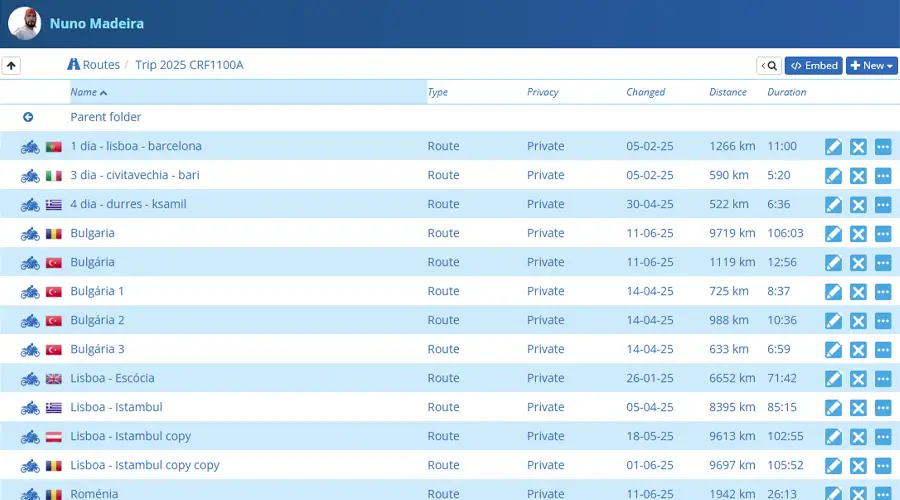The image size is (900, 500).
Task: Click the 01-06-25 changed date
Action: click(x=650, y=465)
